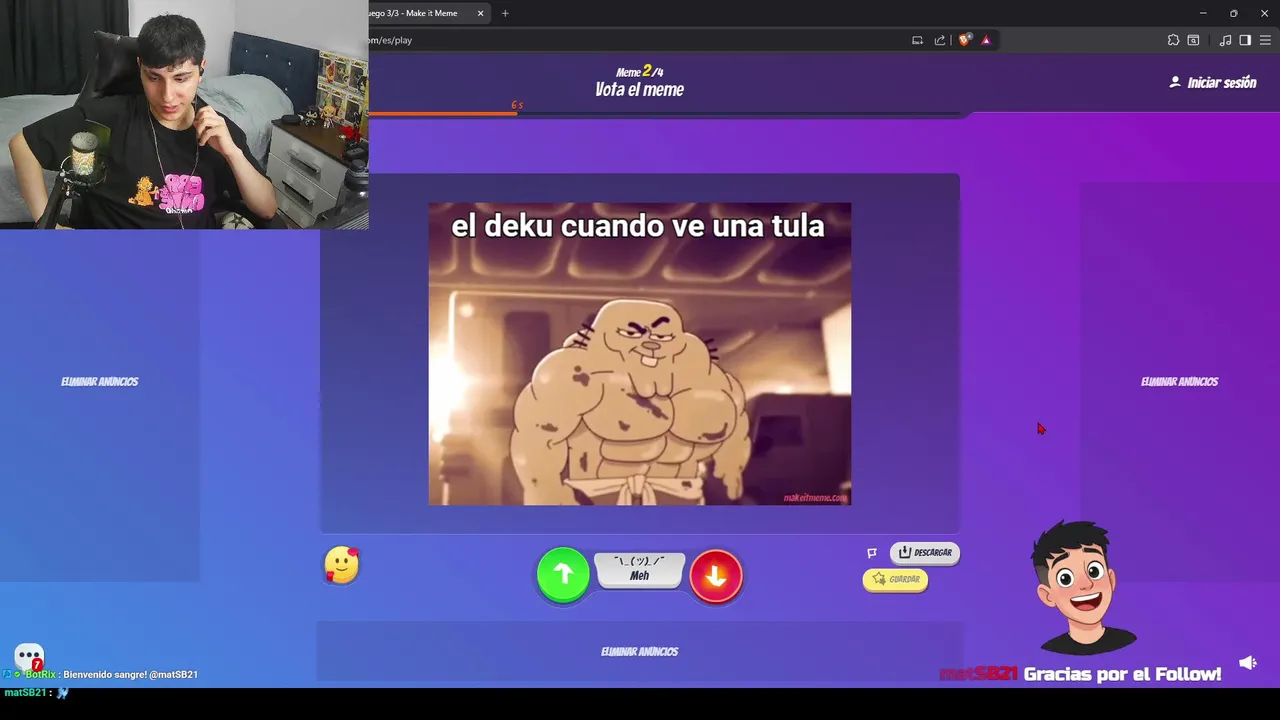
Task: Click the Descargar button
Action: click(925, 552)
